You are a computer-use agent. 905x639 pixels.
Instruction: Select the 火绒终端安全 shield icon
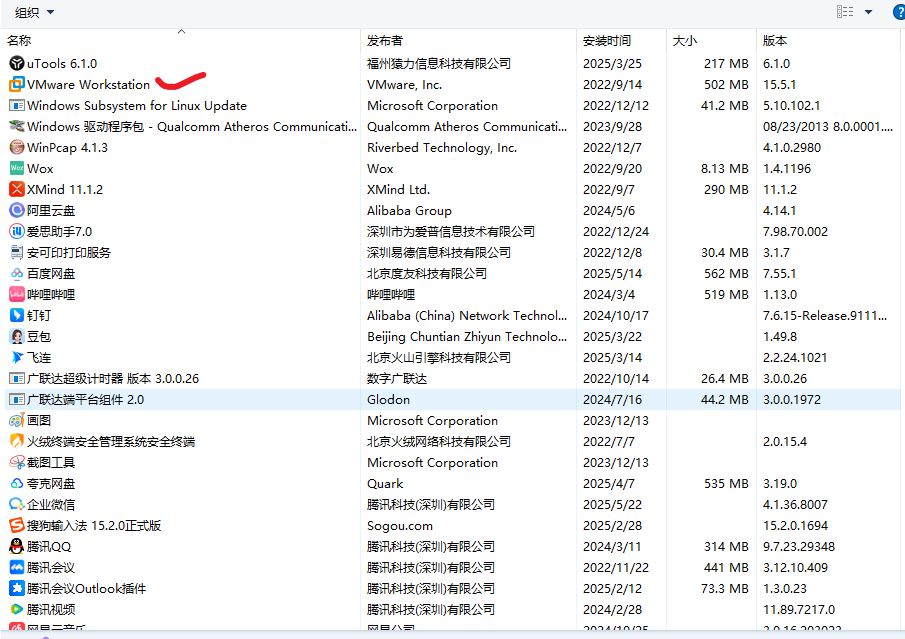tap(17, 442)
